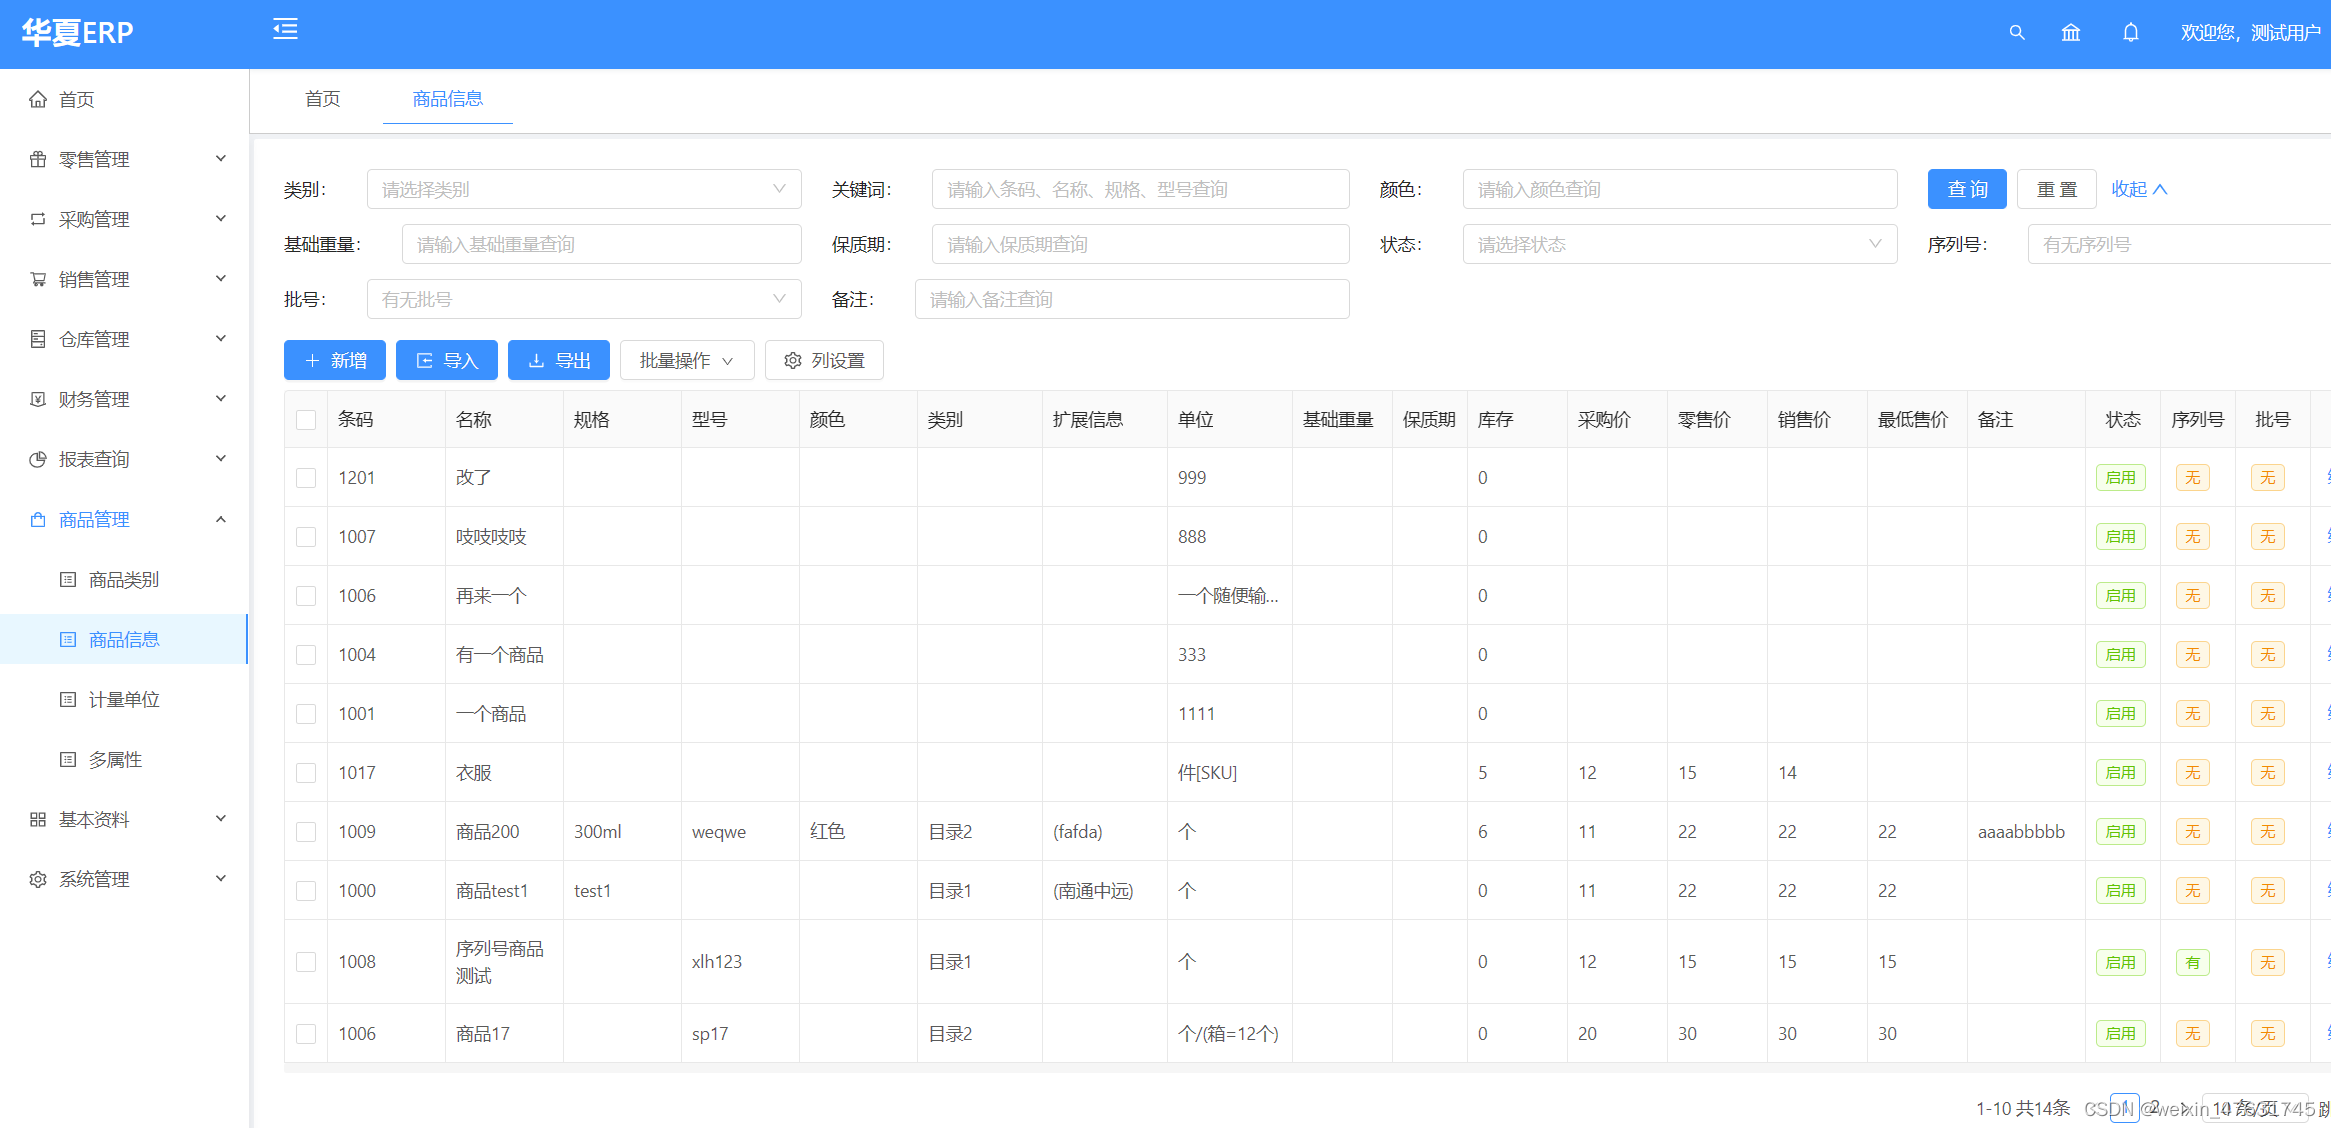Image resolution: width=2331 pixels, height=1128 pixels.
Task: Click the home icon near the user greeting
Action: tap(2071, 33)
